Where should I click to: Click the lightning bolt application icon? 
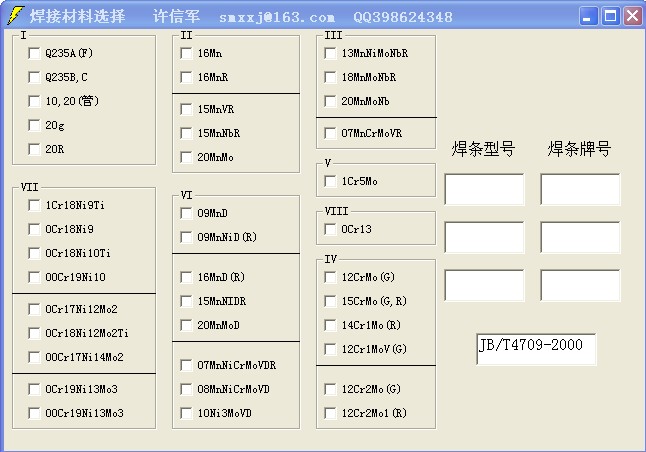coord(15,16)
